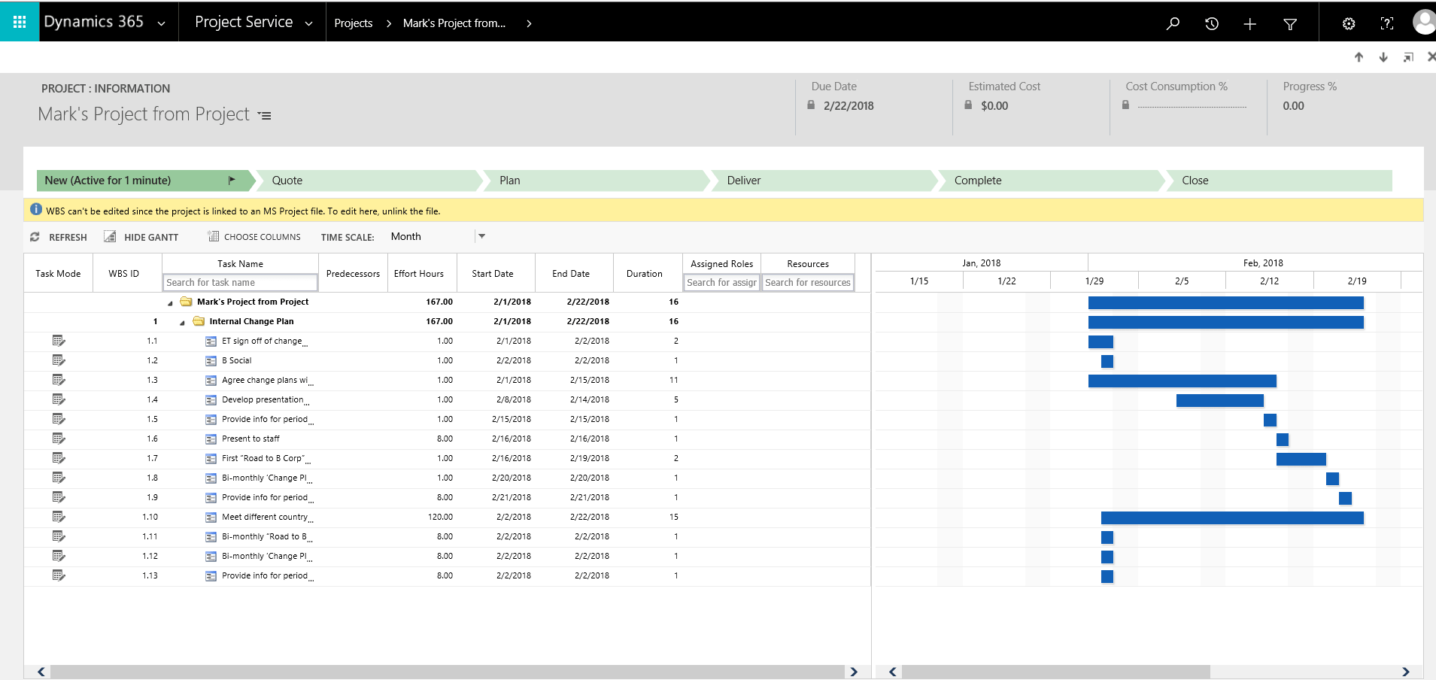This screenshot has width=1436, height=680.
Task: Click folder icon of Internal Change Plan
Action: (198, 321)
